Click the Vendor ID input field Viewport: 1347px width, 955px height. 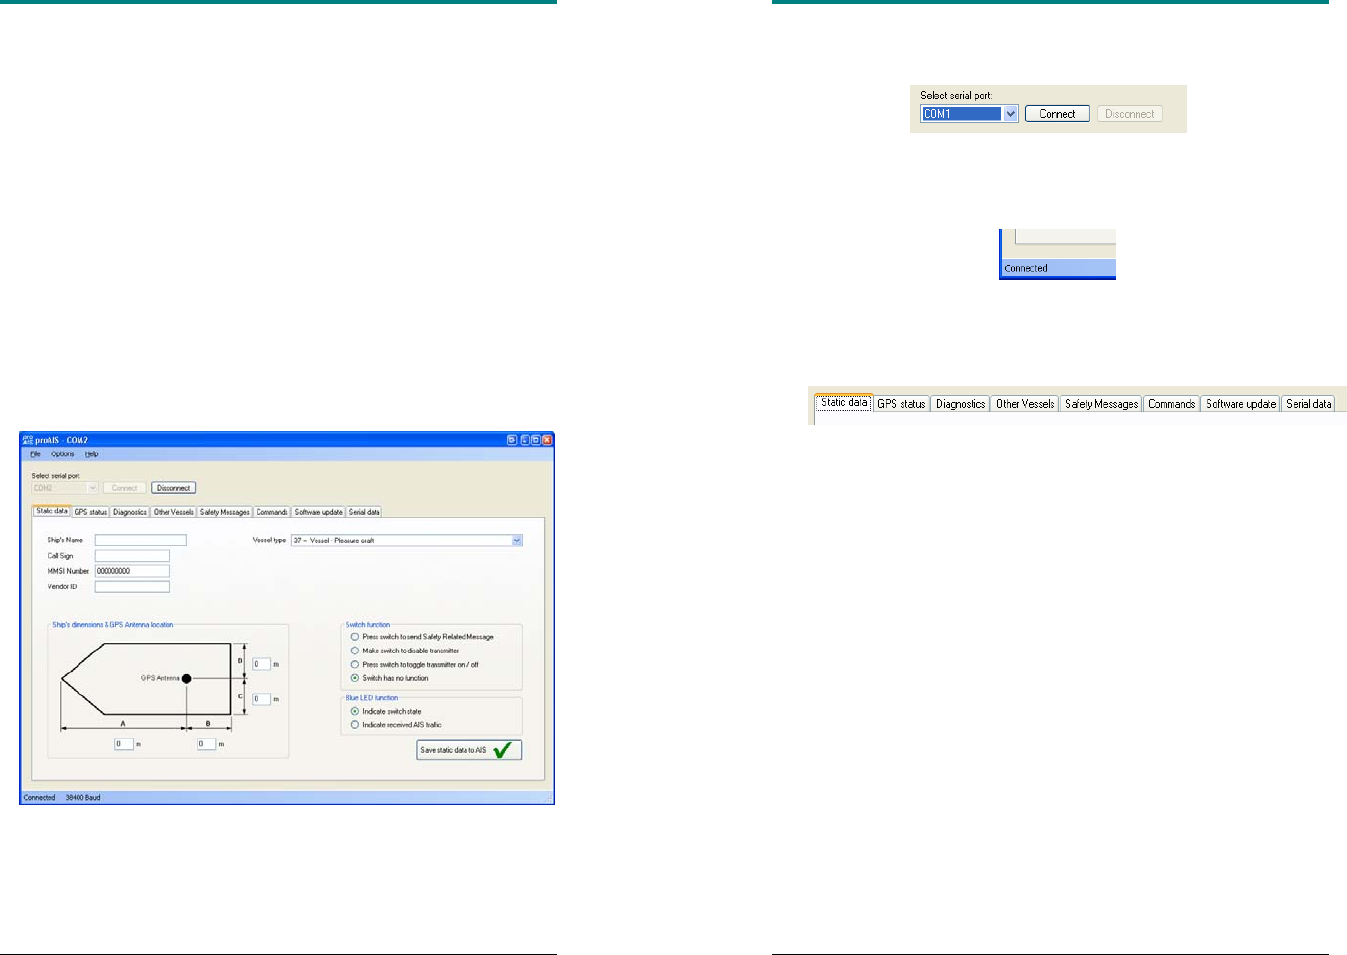pos(133,587)
